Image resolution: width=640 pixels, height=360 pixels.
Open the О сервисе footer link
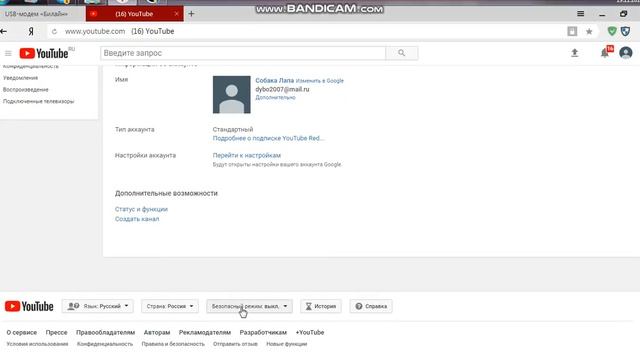[x=22, y=333]
